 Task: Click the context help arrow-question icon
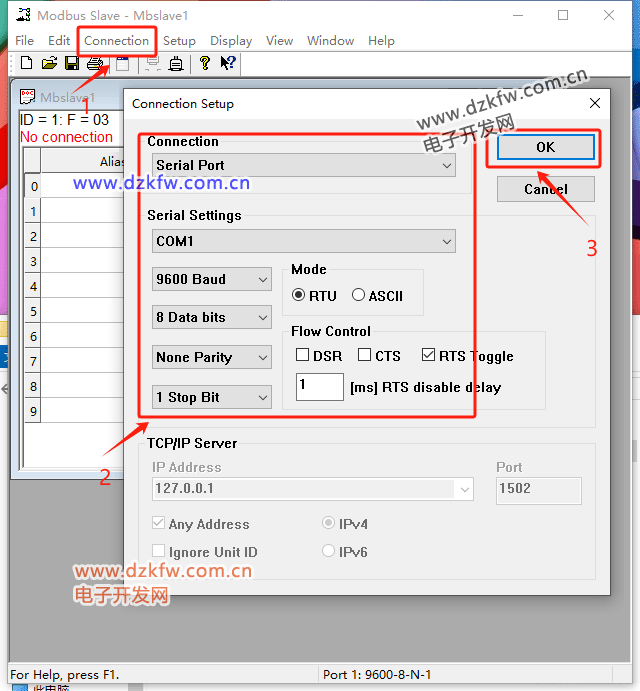tap(228, 64)
